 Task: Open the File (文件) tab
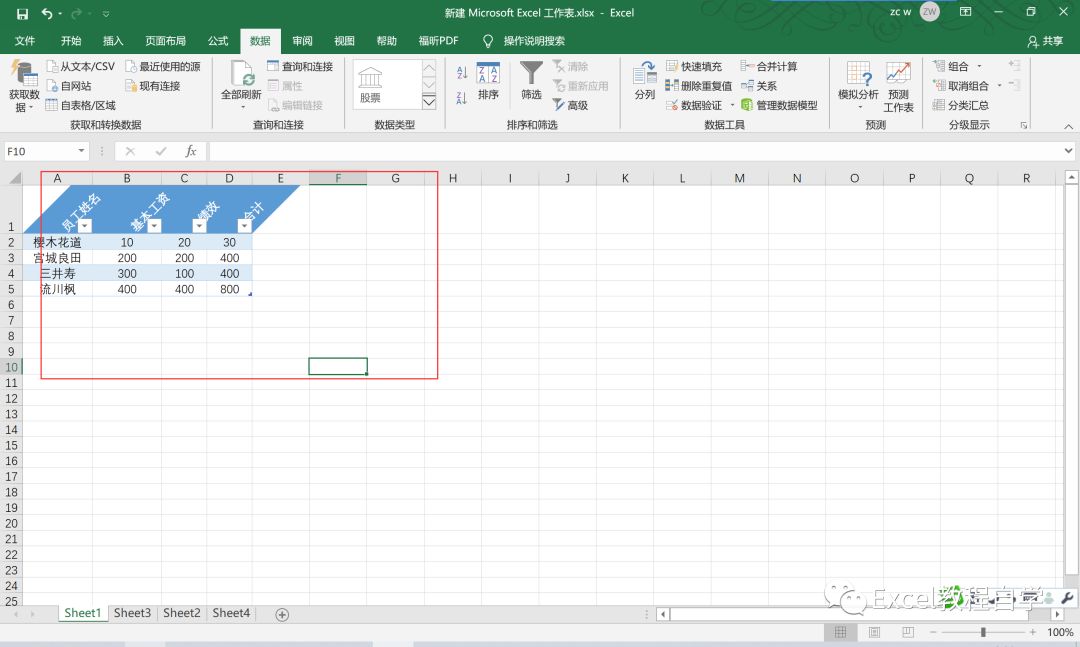(x=25, y=41)
